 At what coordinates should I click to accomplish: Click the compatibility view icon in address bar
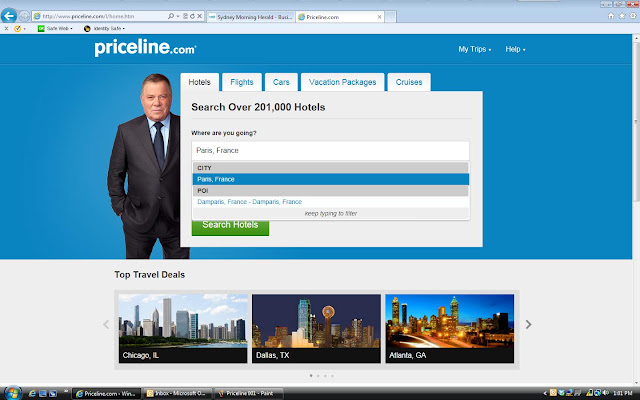point(185,16)
